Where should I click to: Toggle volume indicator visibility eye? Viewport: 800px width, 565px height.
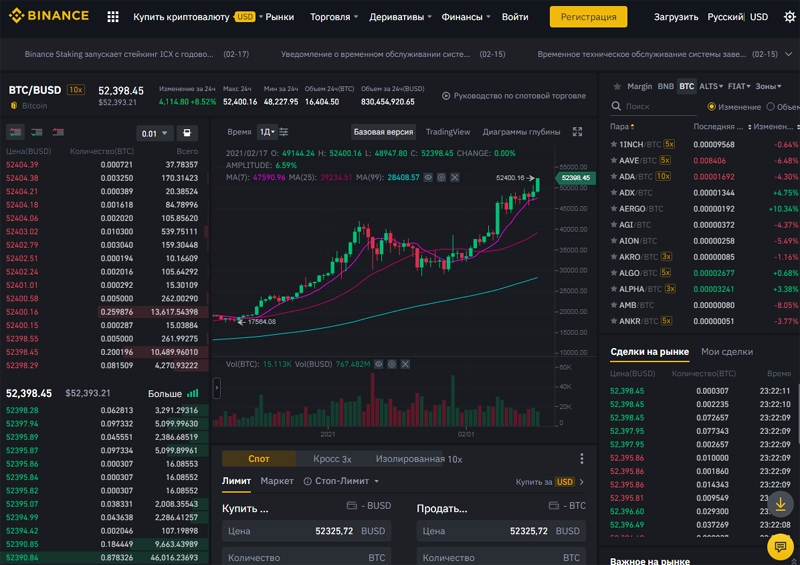379,364
